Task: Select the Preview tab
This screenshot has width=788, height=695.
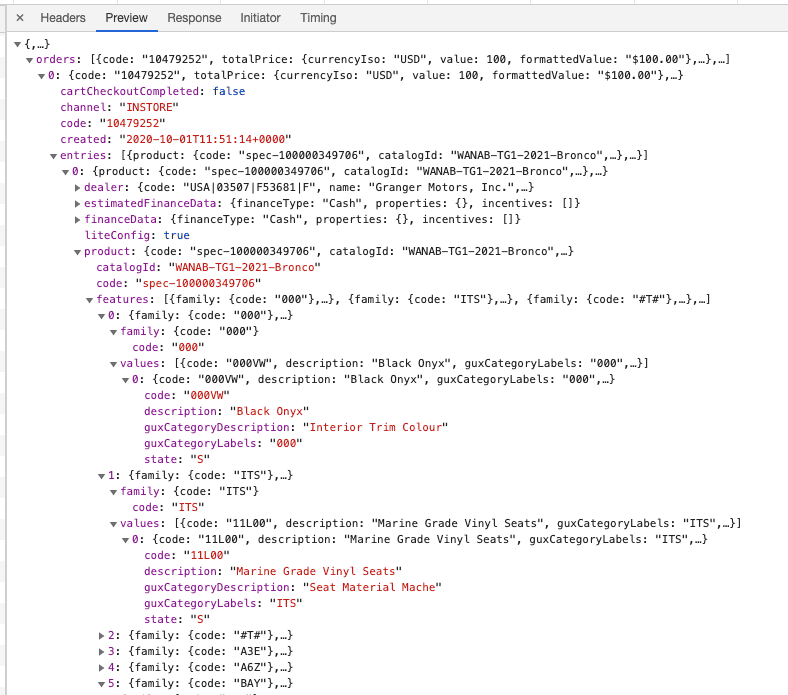Action: (127, 18)
